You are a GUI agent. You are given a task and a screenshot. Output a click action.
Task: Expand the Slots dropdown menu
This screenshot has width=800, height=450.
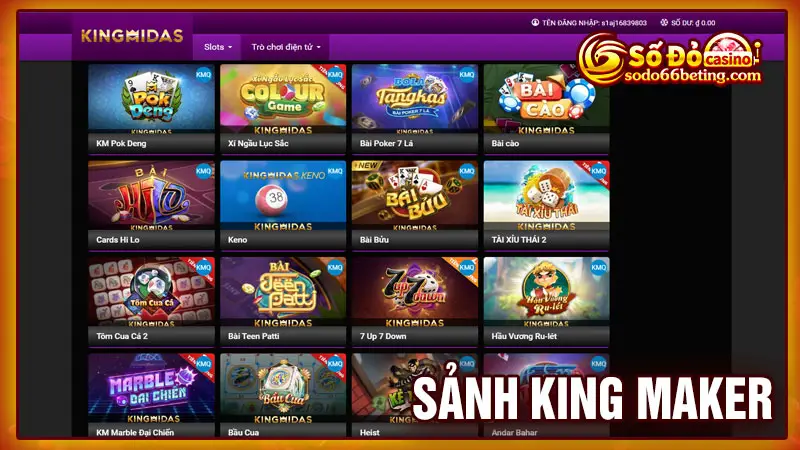coord(218,47)
